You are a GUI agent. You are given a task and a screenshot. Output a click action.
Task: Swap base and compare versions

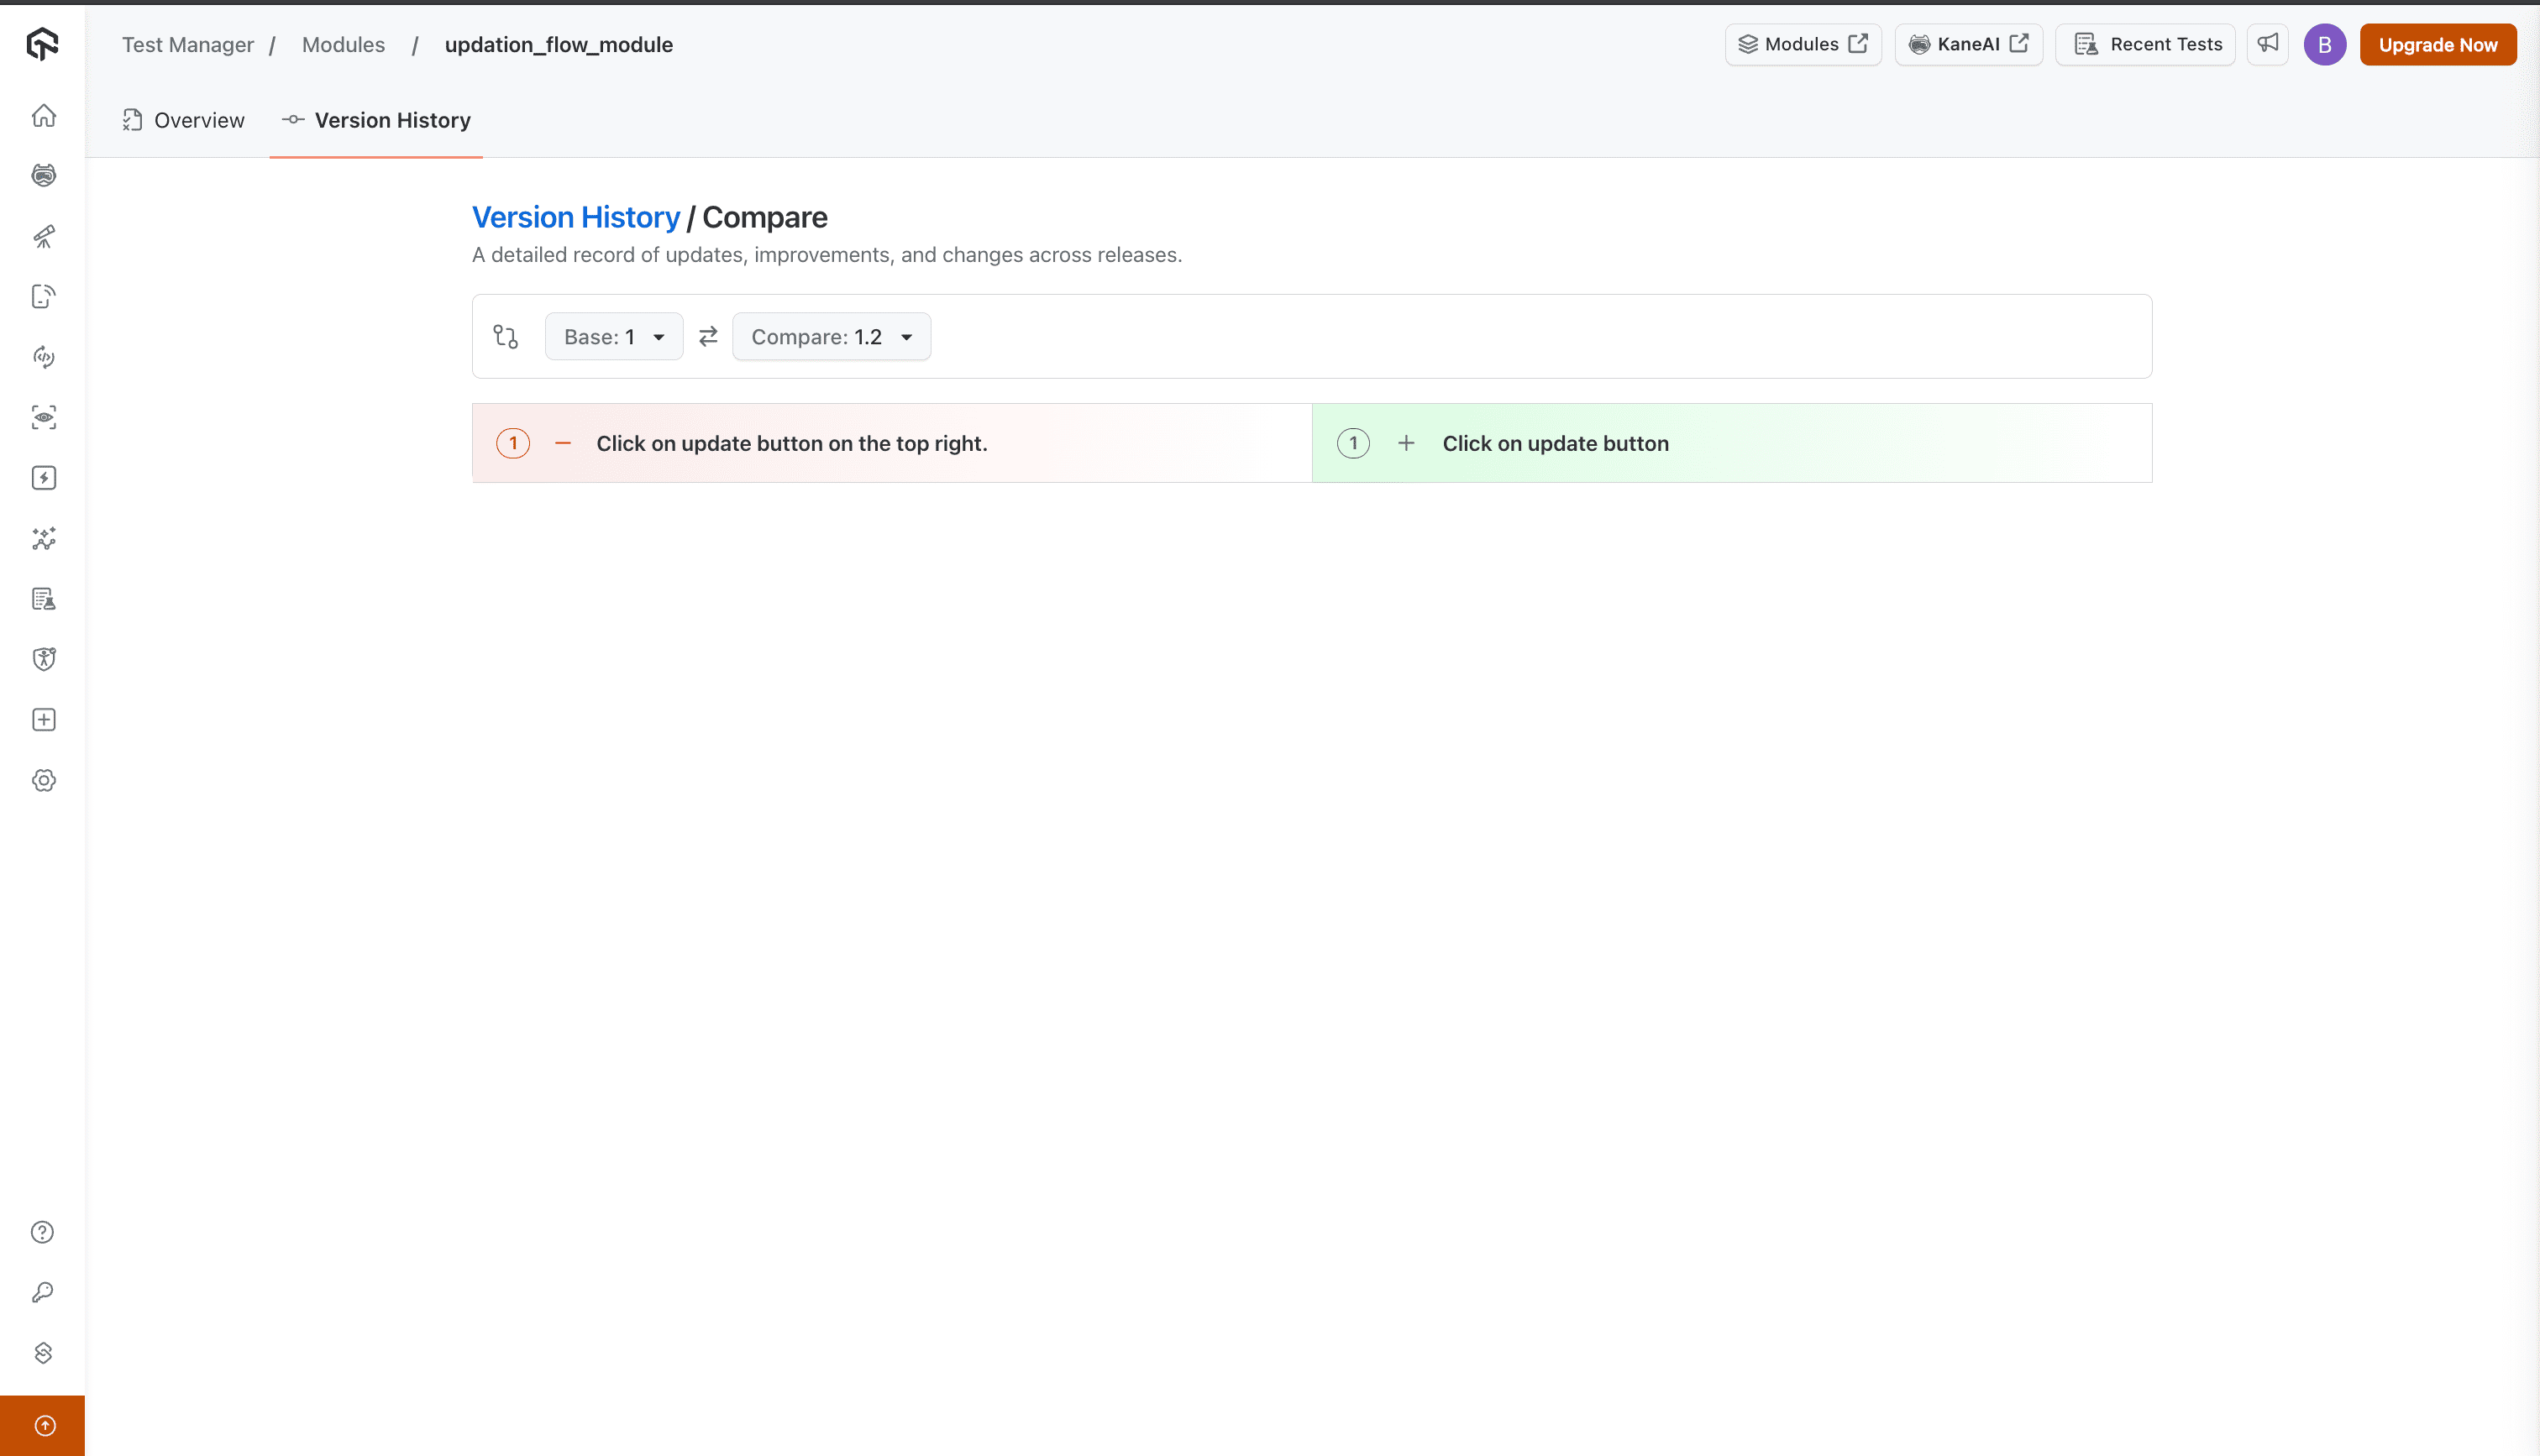tap(708, 337)
